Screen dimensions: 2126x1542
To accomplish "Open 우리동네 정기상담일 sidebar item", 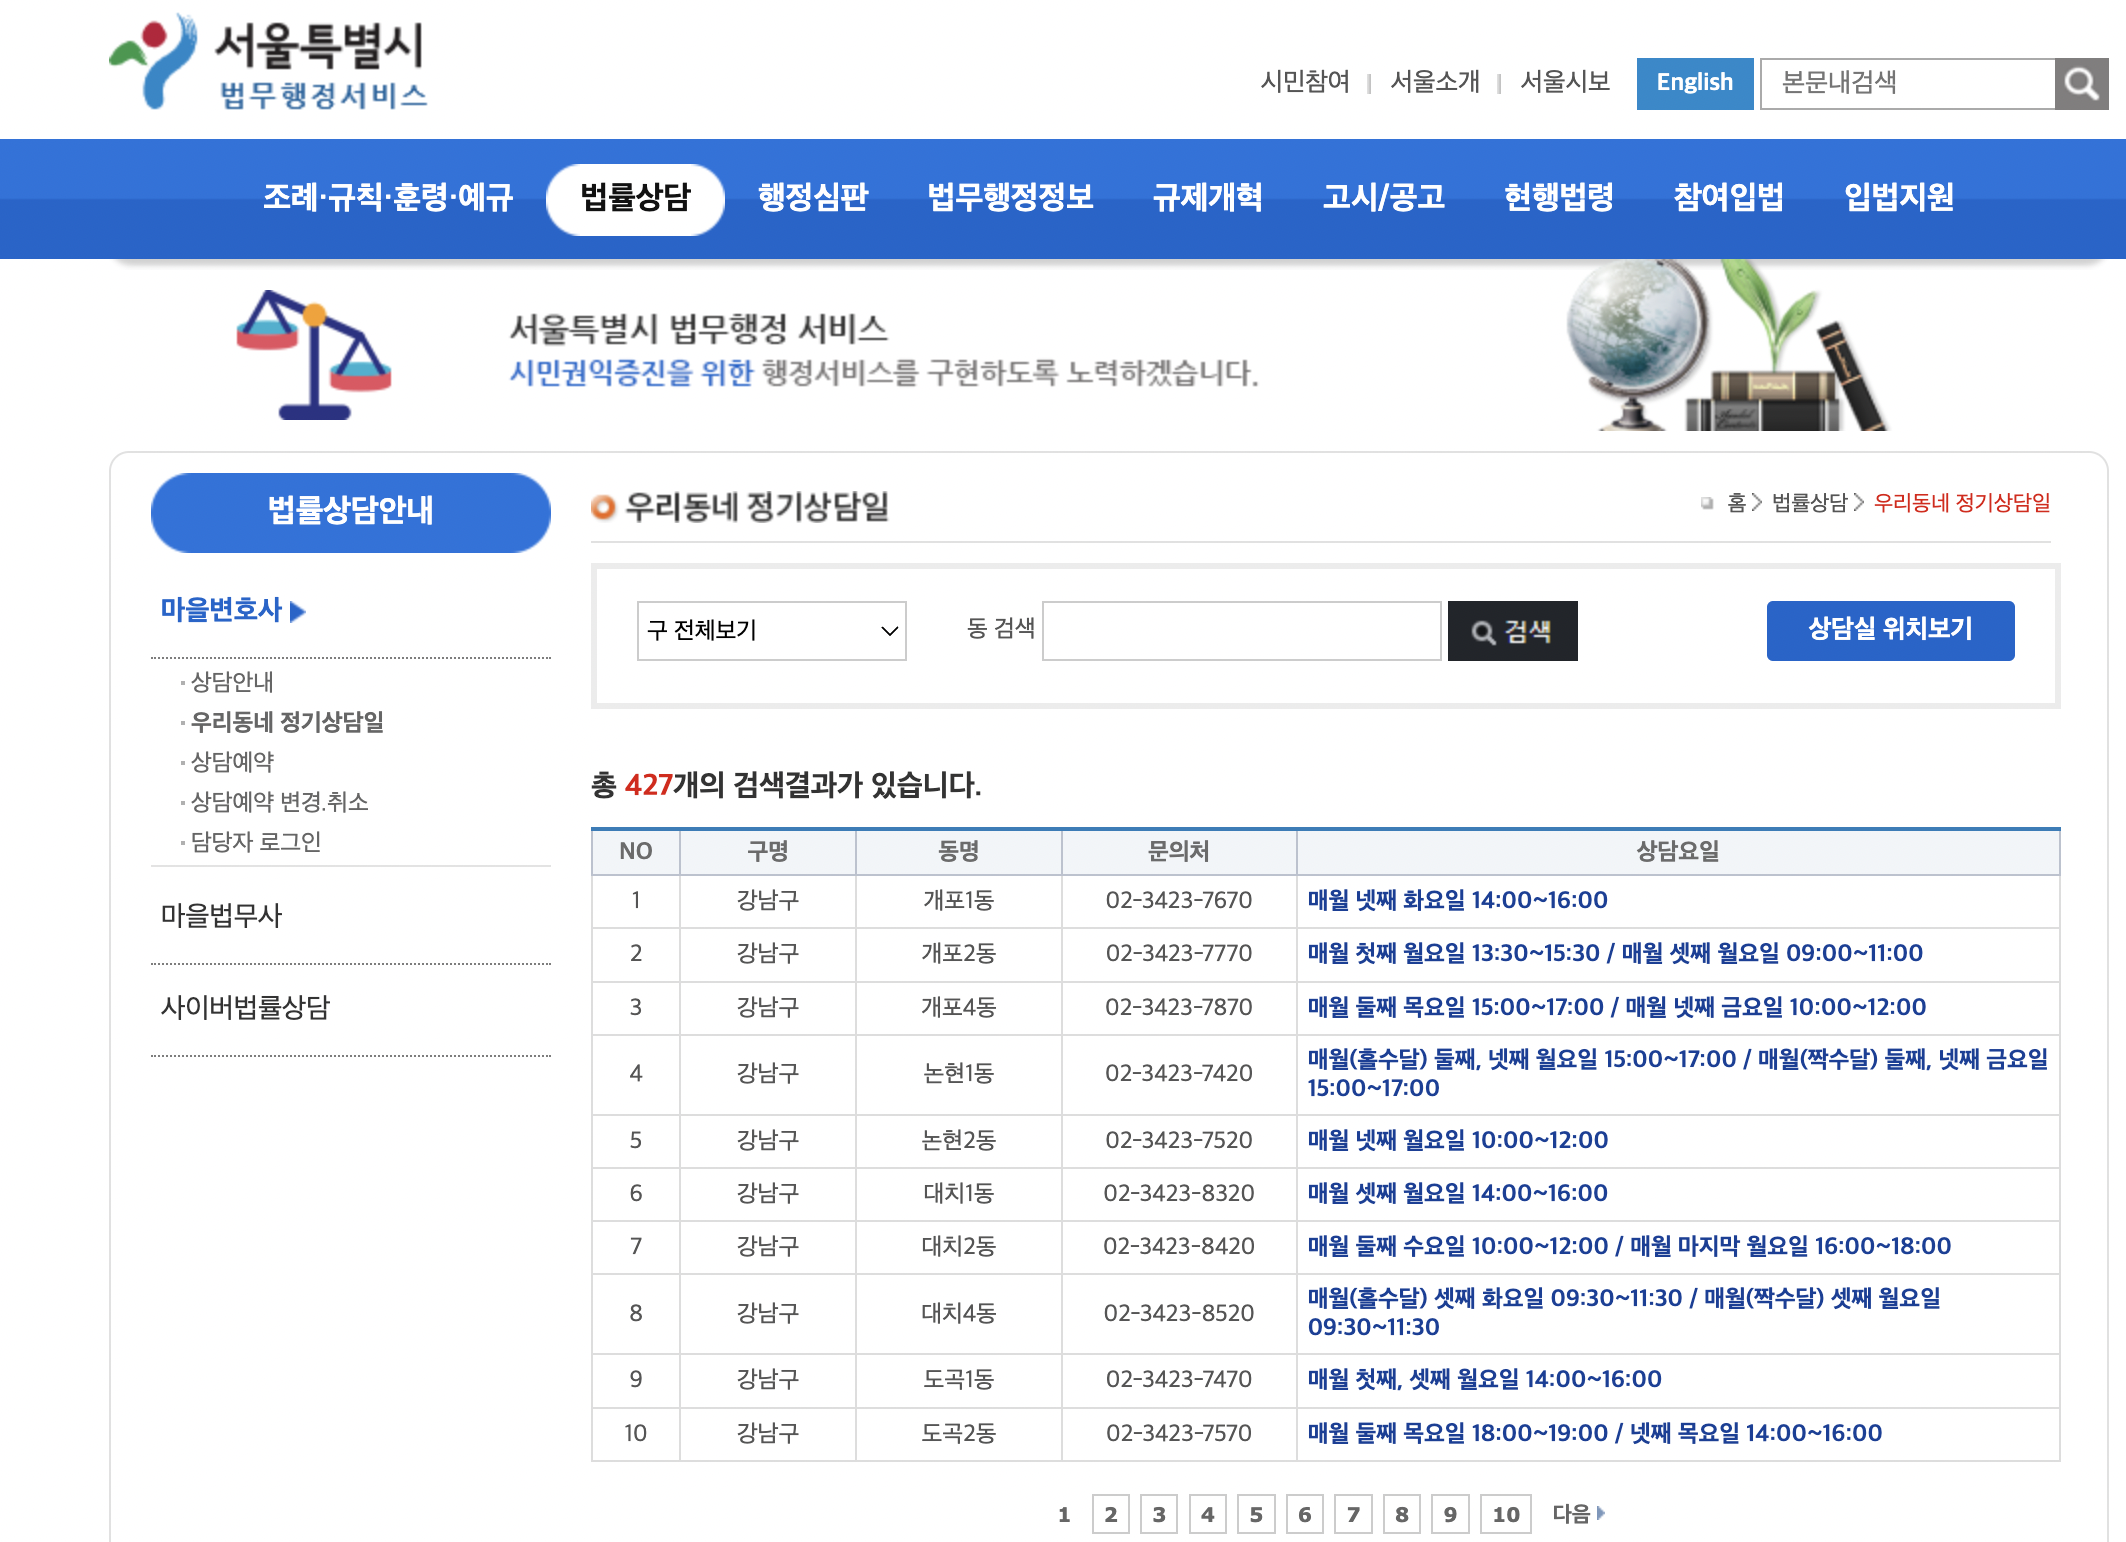I will 287,722.
